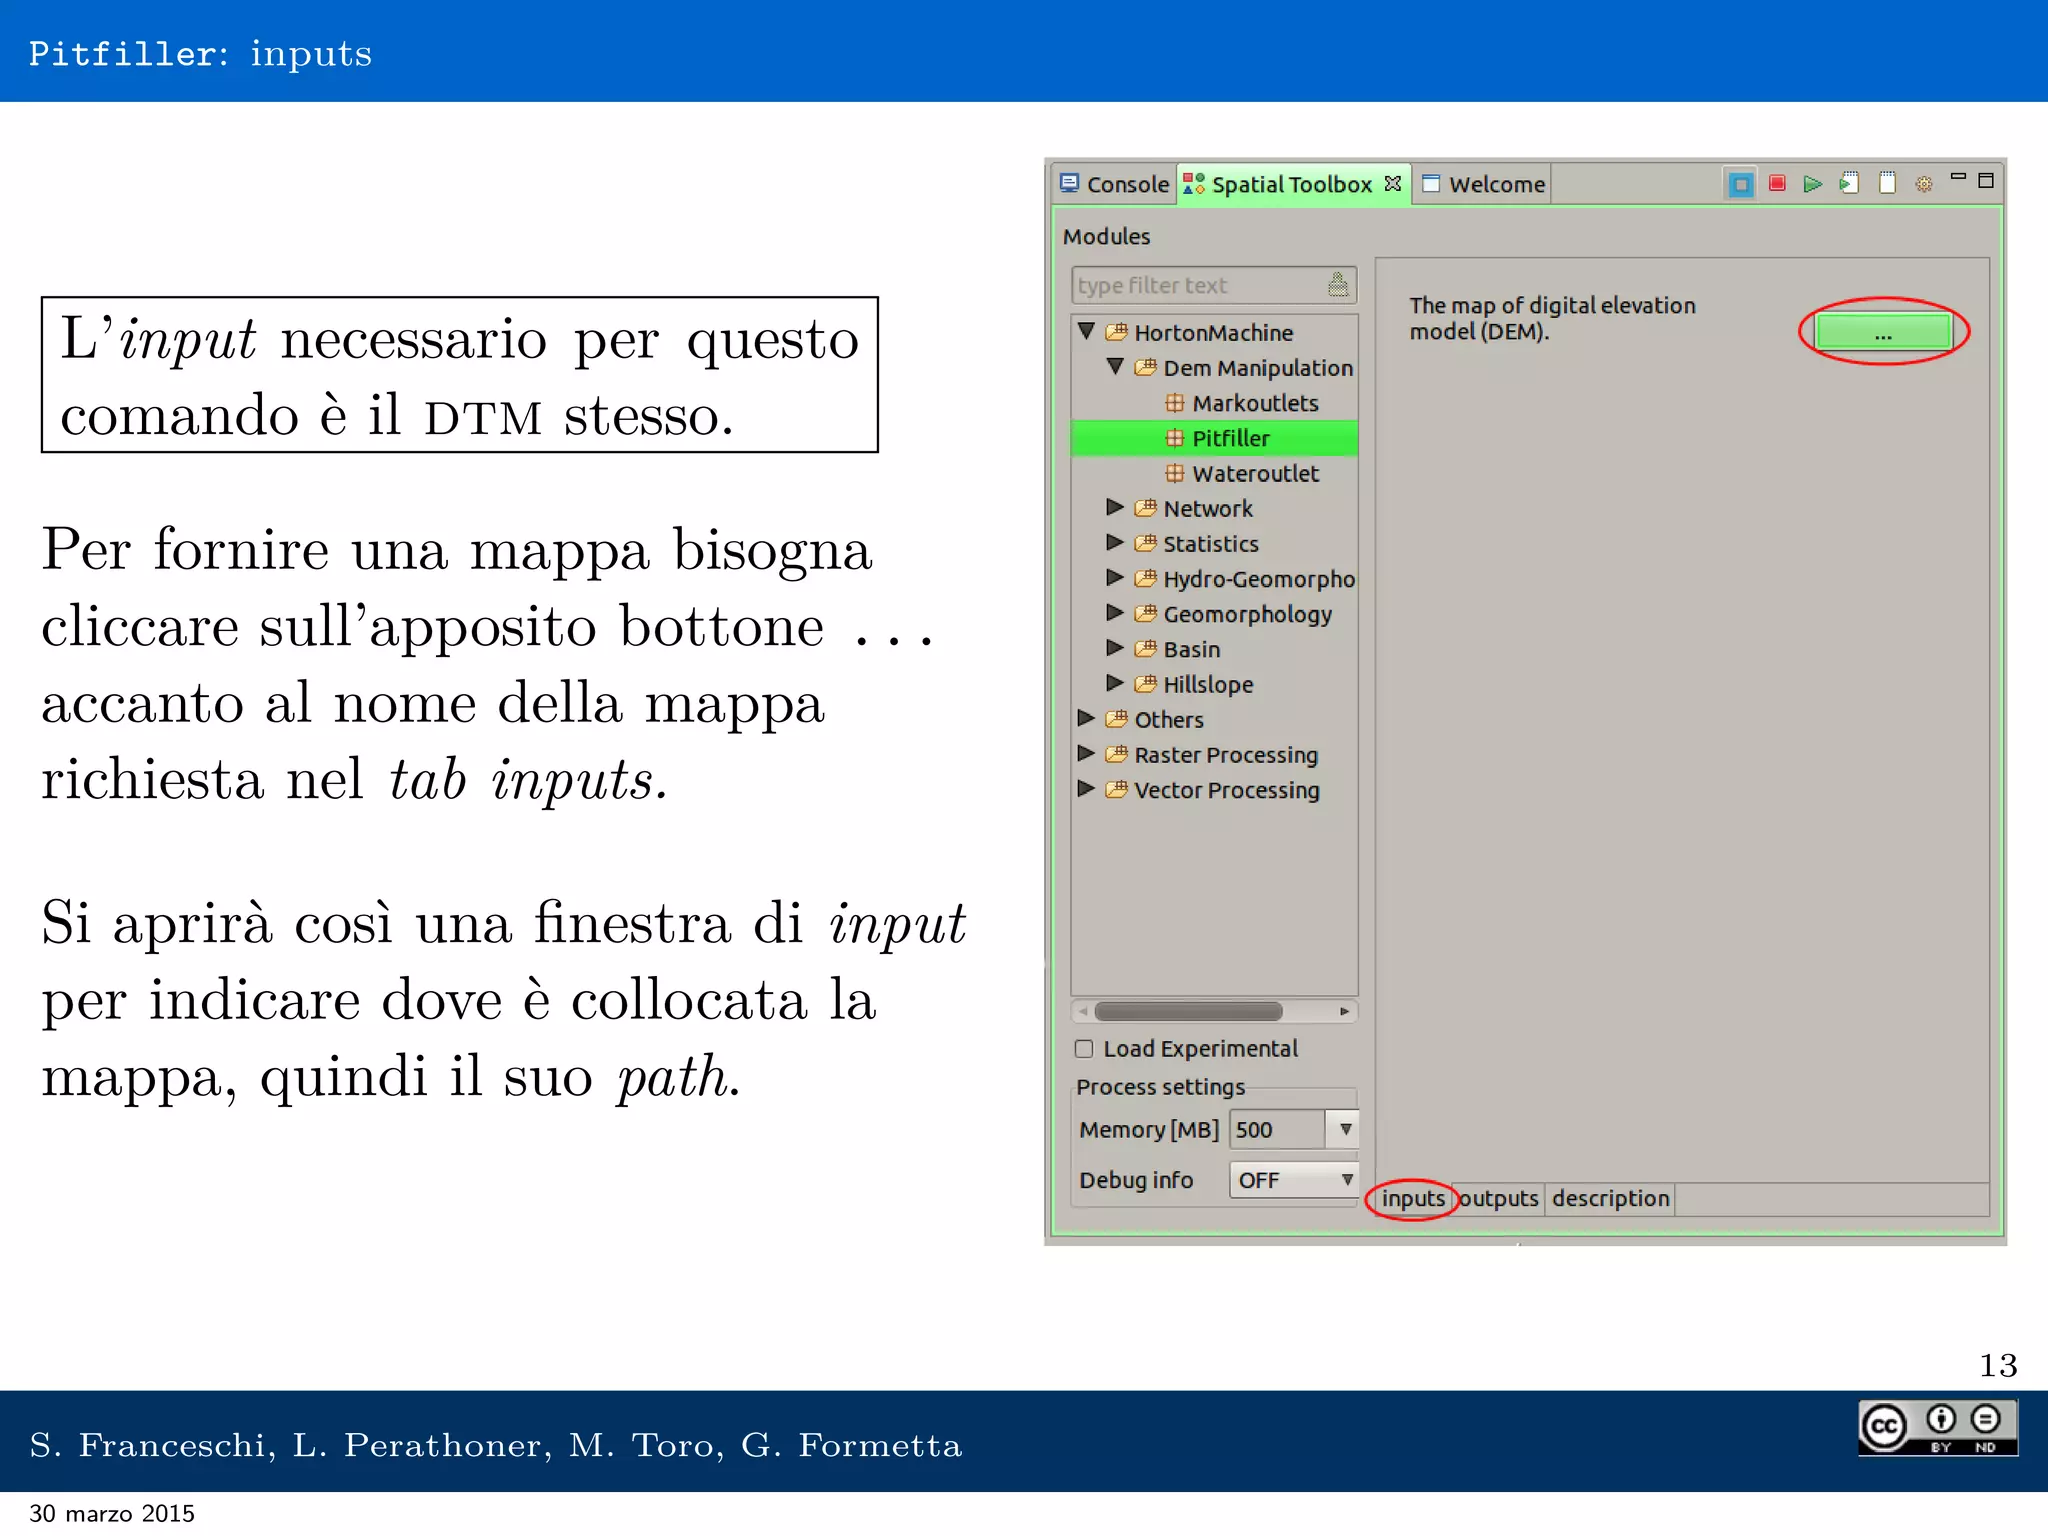Image resolution: width=2048 pixels, height=1536 pixels.
Task: Maximize the Spatial Toolbox view
Action: [1986, 180]
